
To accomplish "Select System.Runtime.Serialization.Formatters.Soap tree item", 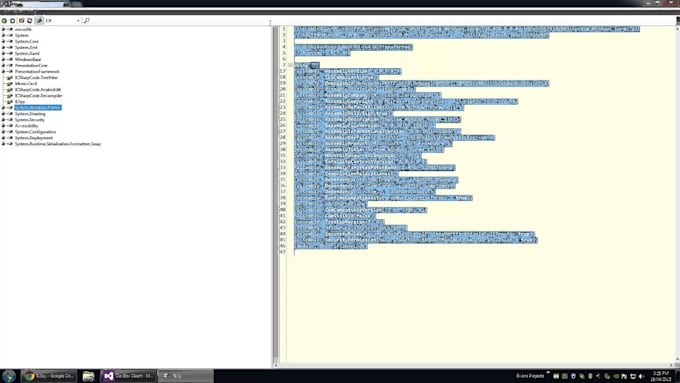I will tap(58, 144).
